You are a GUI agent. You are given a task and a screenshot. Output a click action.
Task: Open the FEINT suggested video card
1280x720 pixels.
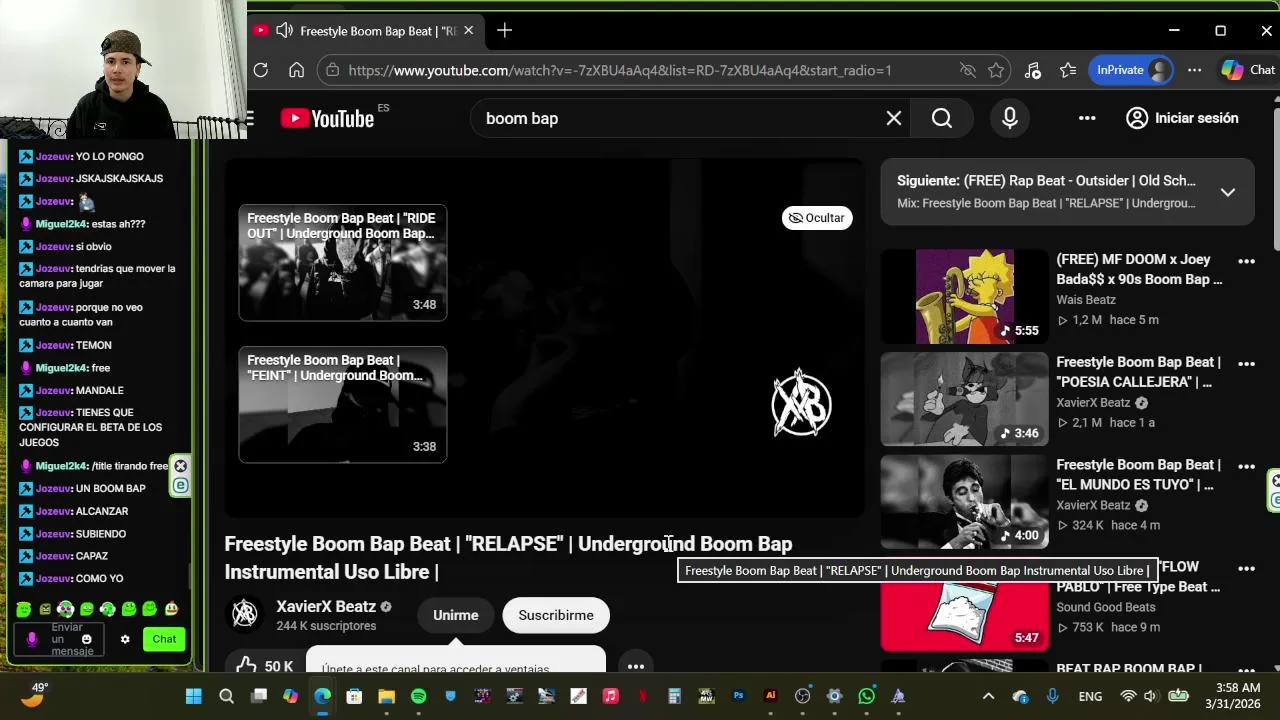point(343,404)
